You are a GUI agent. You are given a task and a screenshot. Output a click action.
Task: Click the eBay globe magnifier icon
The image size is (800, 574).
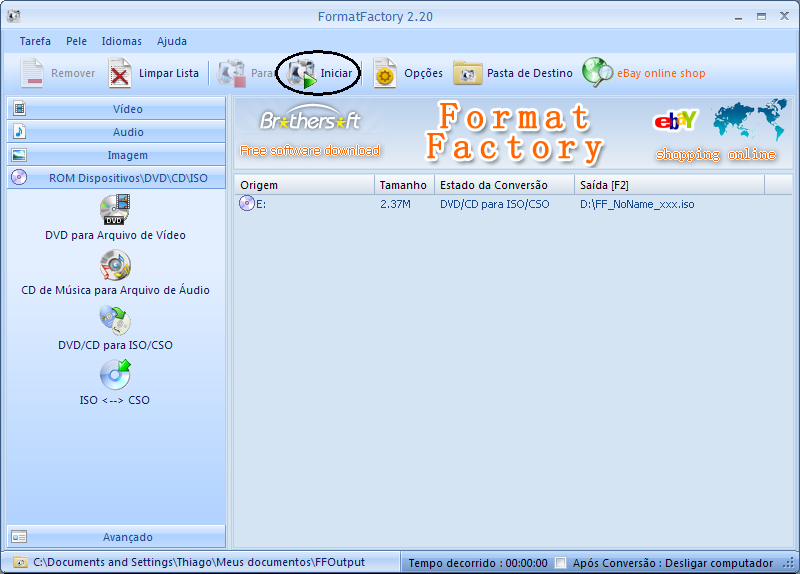(x=597, y=72)
